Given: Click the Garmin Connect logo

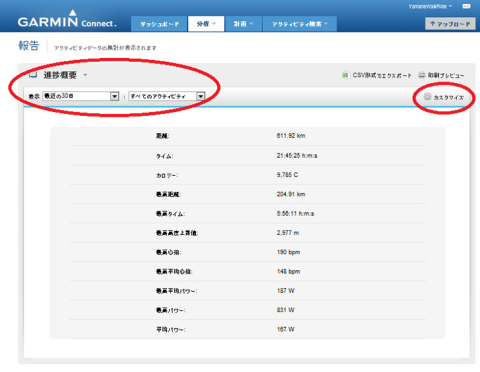Looking at the screenshot, I should [67, 19].
